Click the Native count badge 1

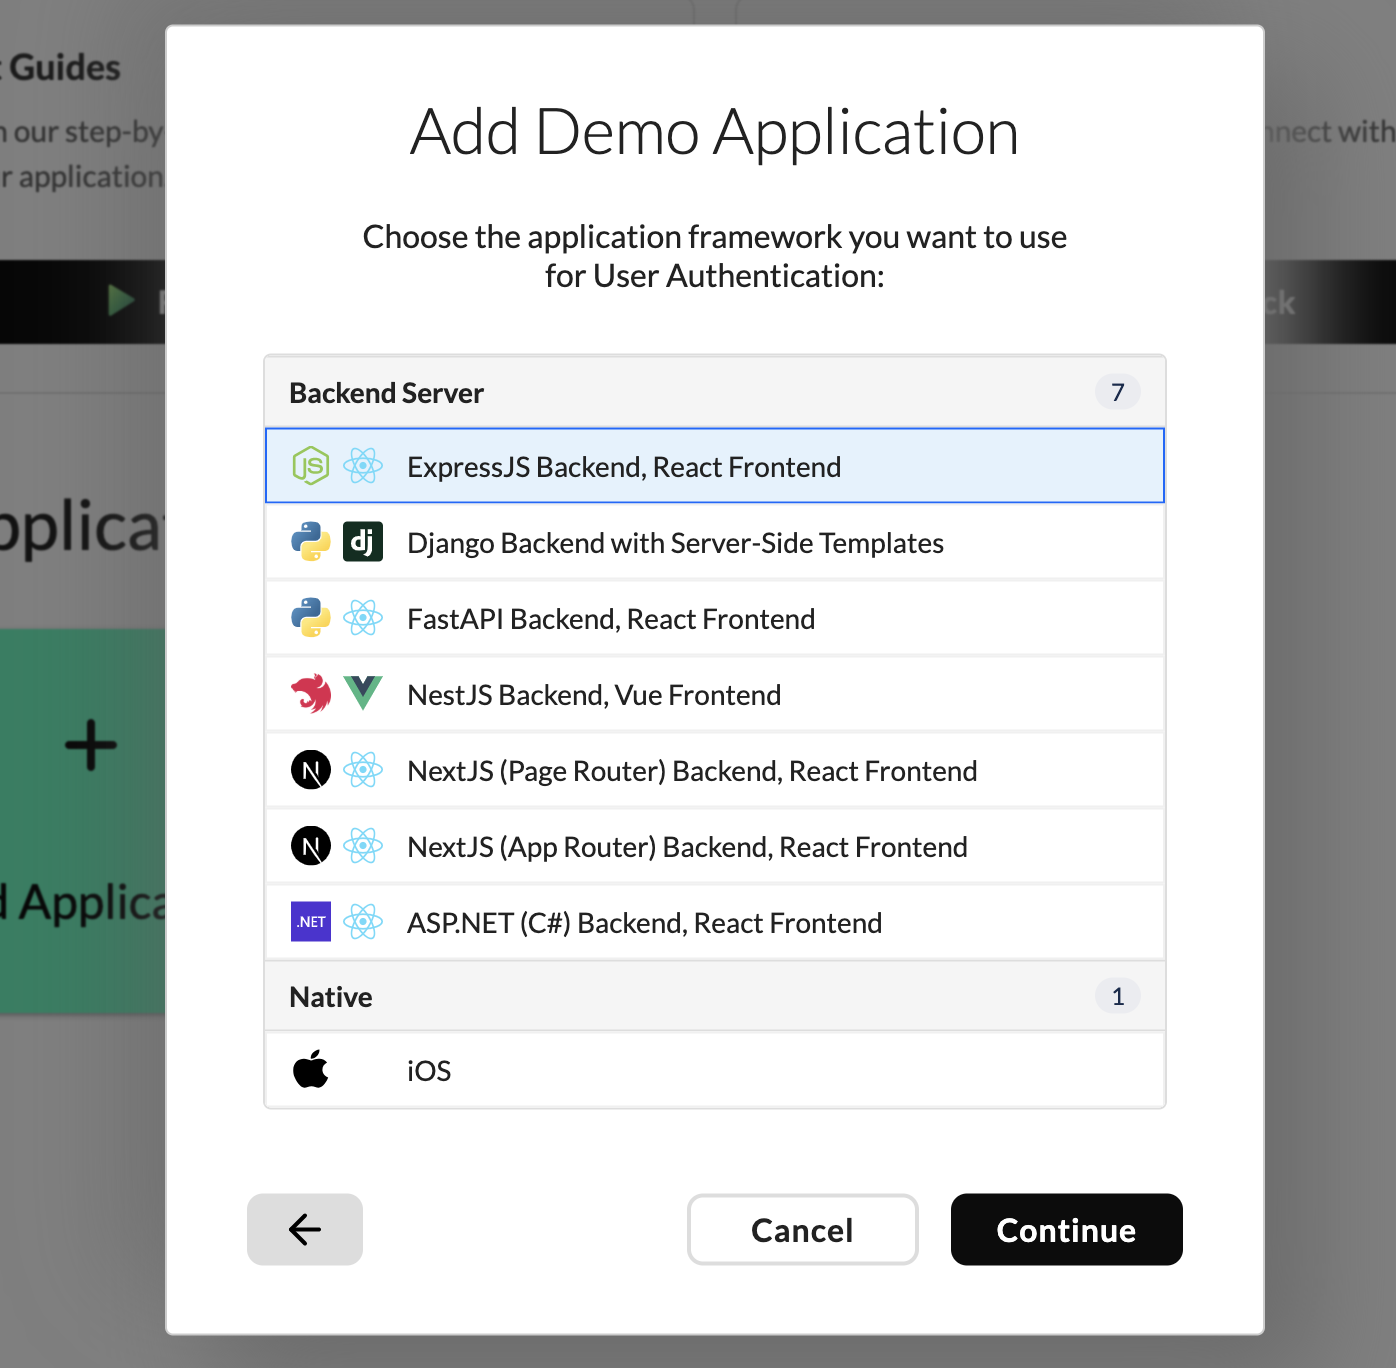point(1118,996)
